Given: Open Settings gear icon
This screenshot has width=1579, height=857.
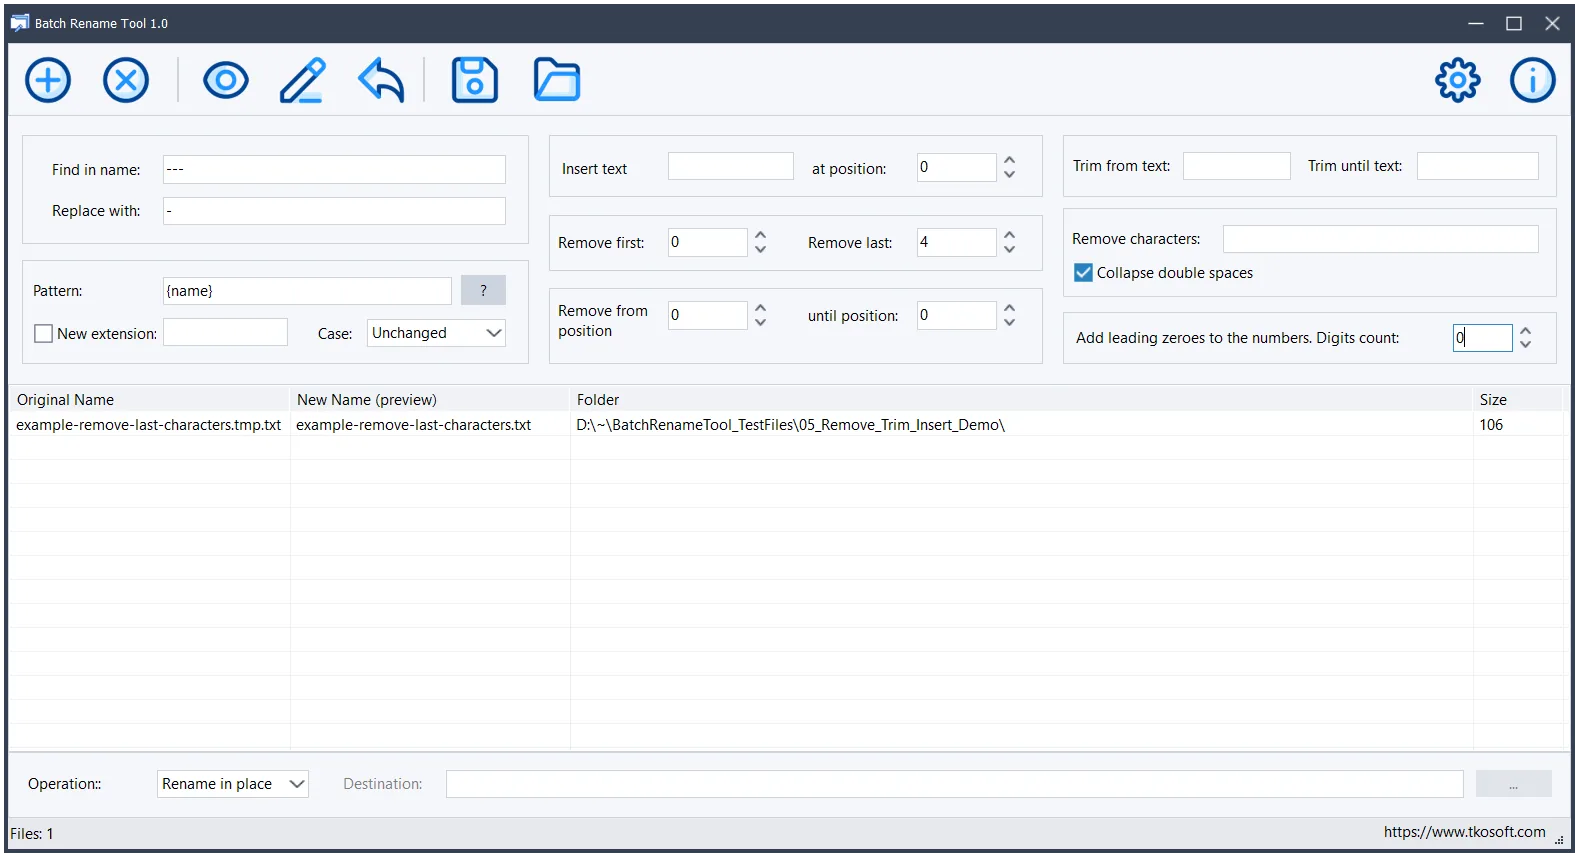Looking at the screenshot, I should pos(1458,80).
